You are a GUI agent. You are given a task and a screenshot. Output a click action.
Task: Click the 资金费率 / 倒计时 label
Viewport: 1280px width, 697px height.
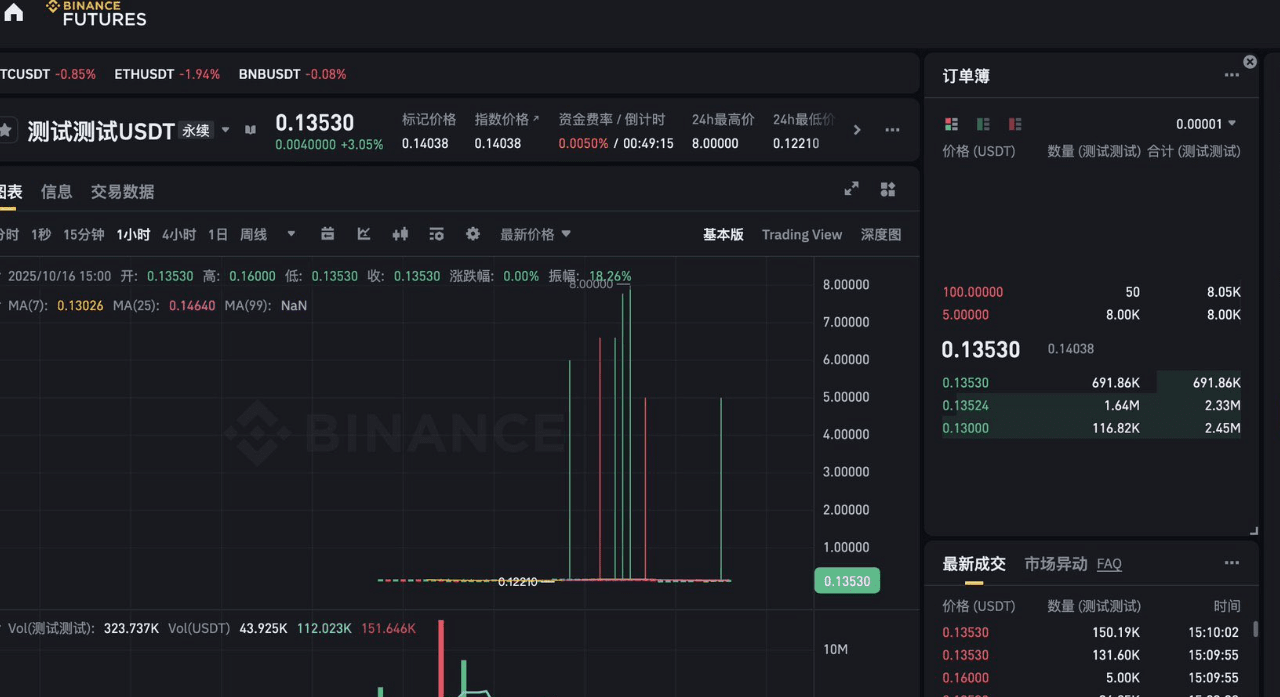point(612,119)
